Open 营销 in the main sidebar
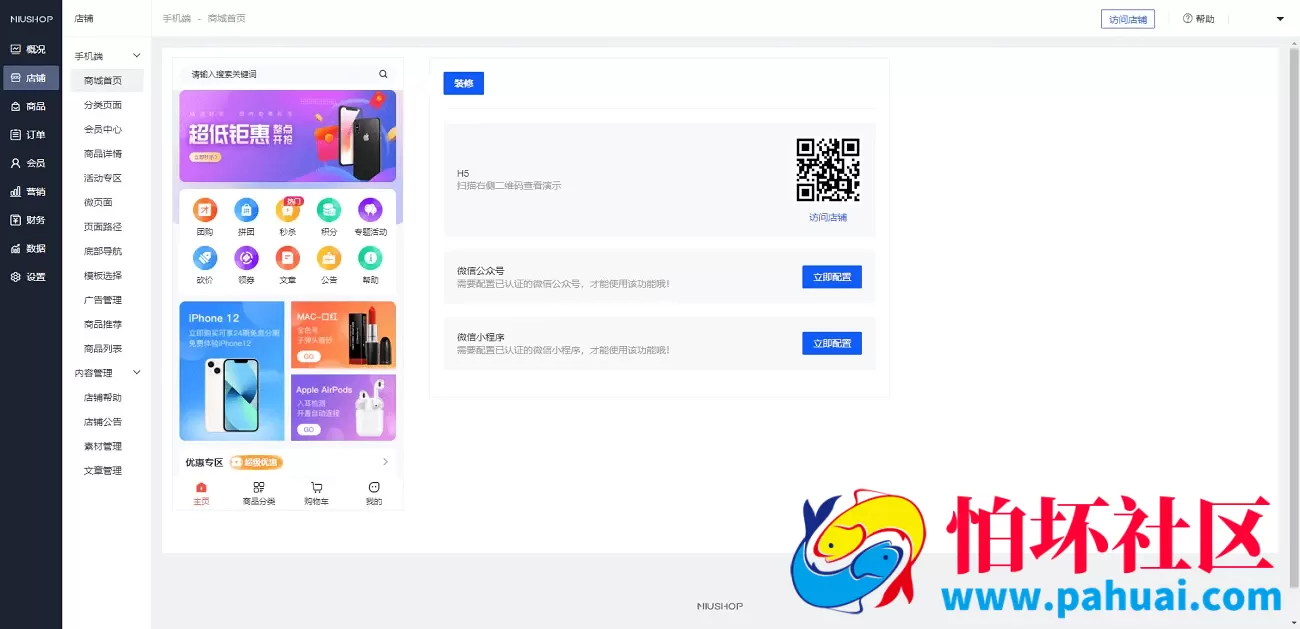 [x=30, y=192]
